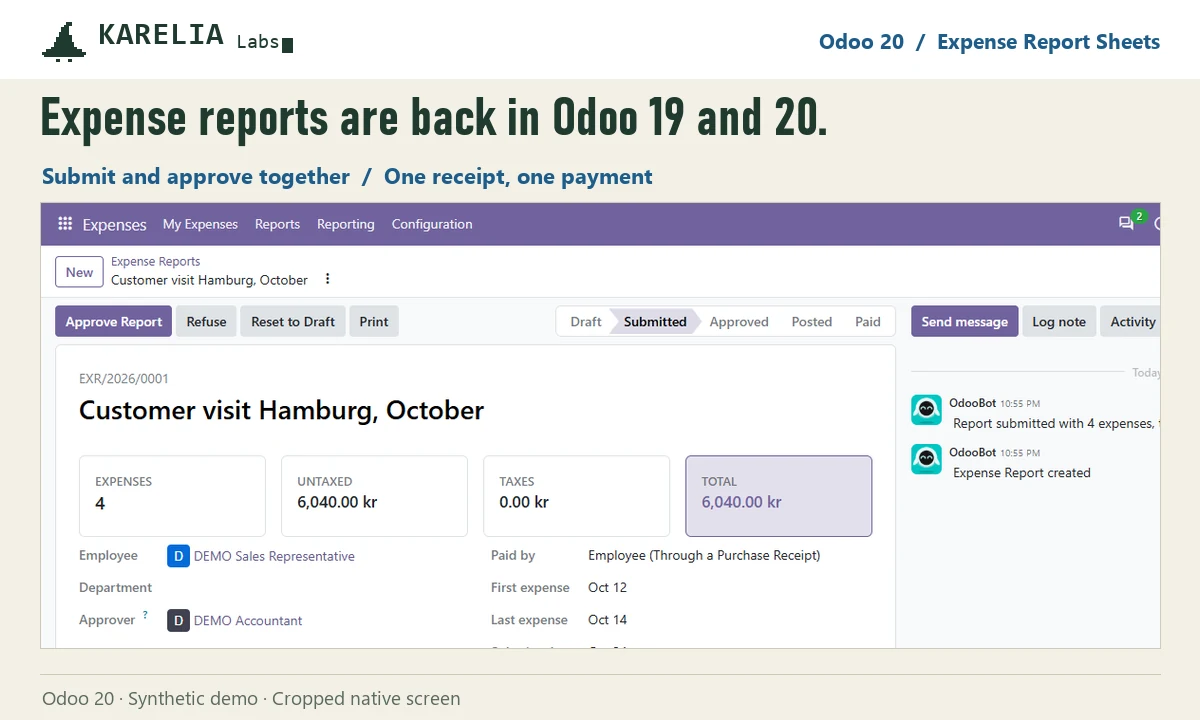This screenshot has width=1200, height=720.
Task: Open the Expenses app home
Action: [x=114, y=224]
